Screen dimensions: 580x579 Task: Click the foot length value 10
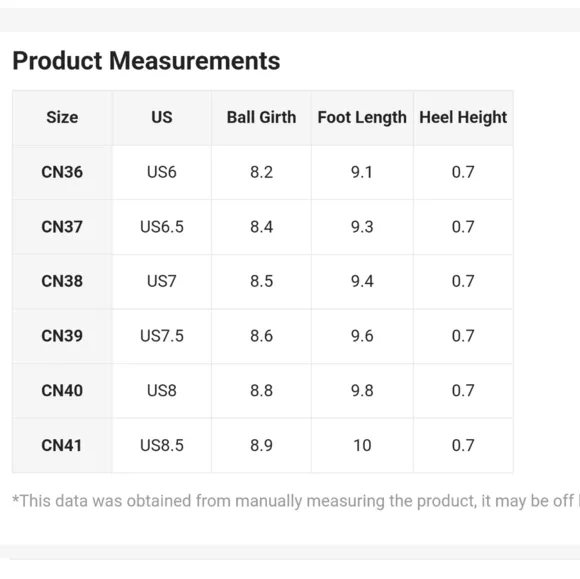pyautogui.click(x=362, y=445)
